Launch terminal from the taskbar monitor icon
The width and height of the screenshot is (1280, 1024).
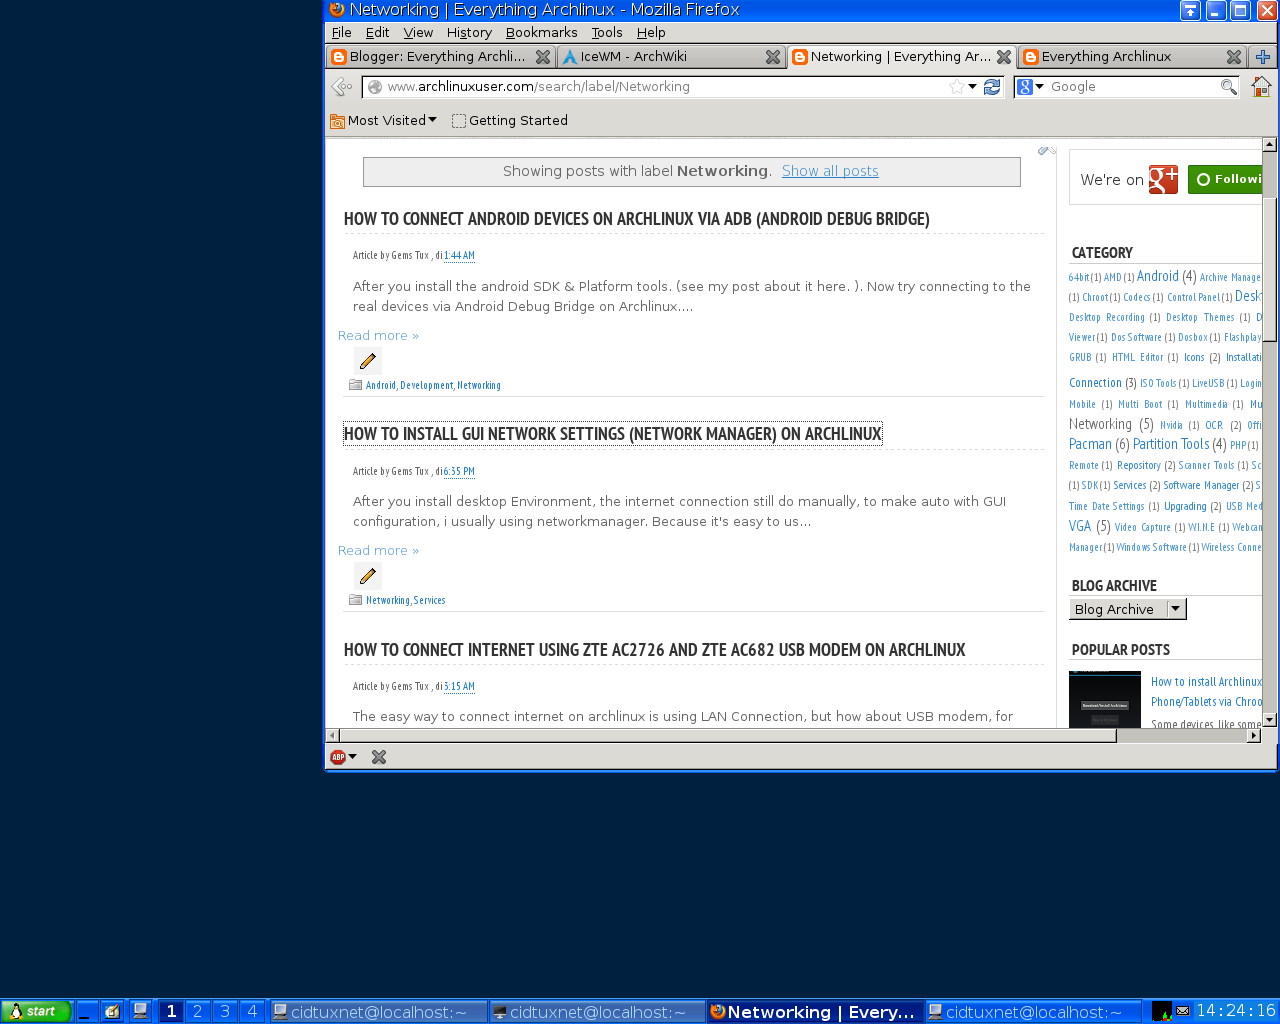point(140,1011)
